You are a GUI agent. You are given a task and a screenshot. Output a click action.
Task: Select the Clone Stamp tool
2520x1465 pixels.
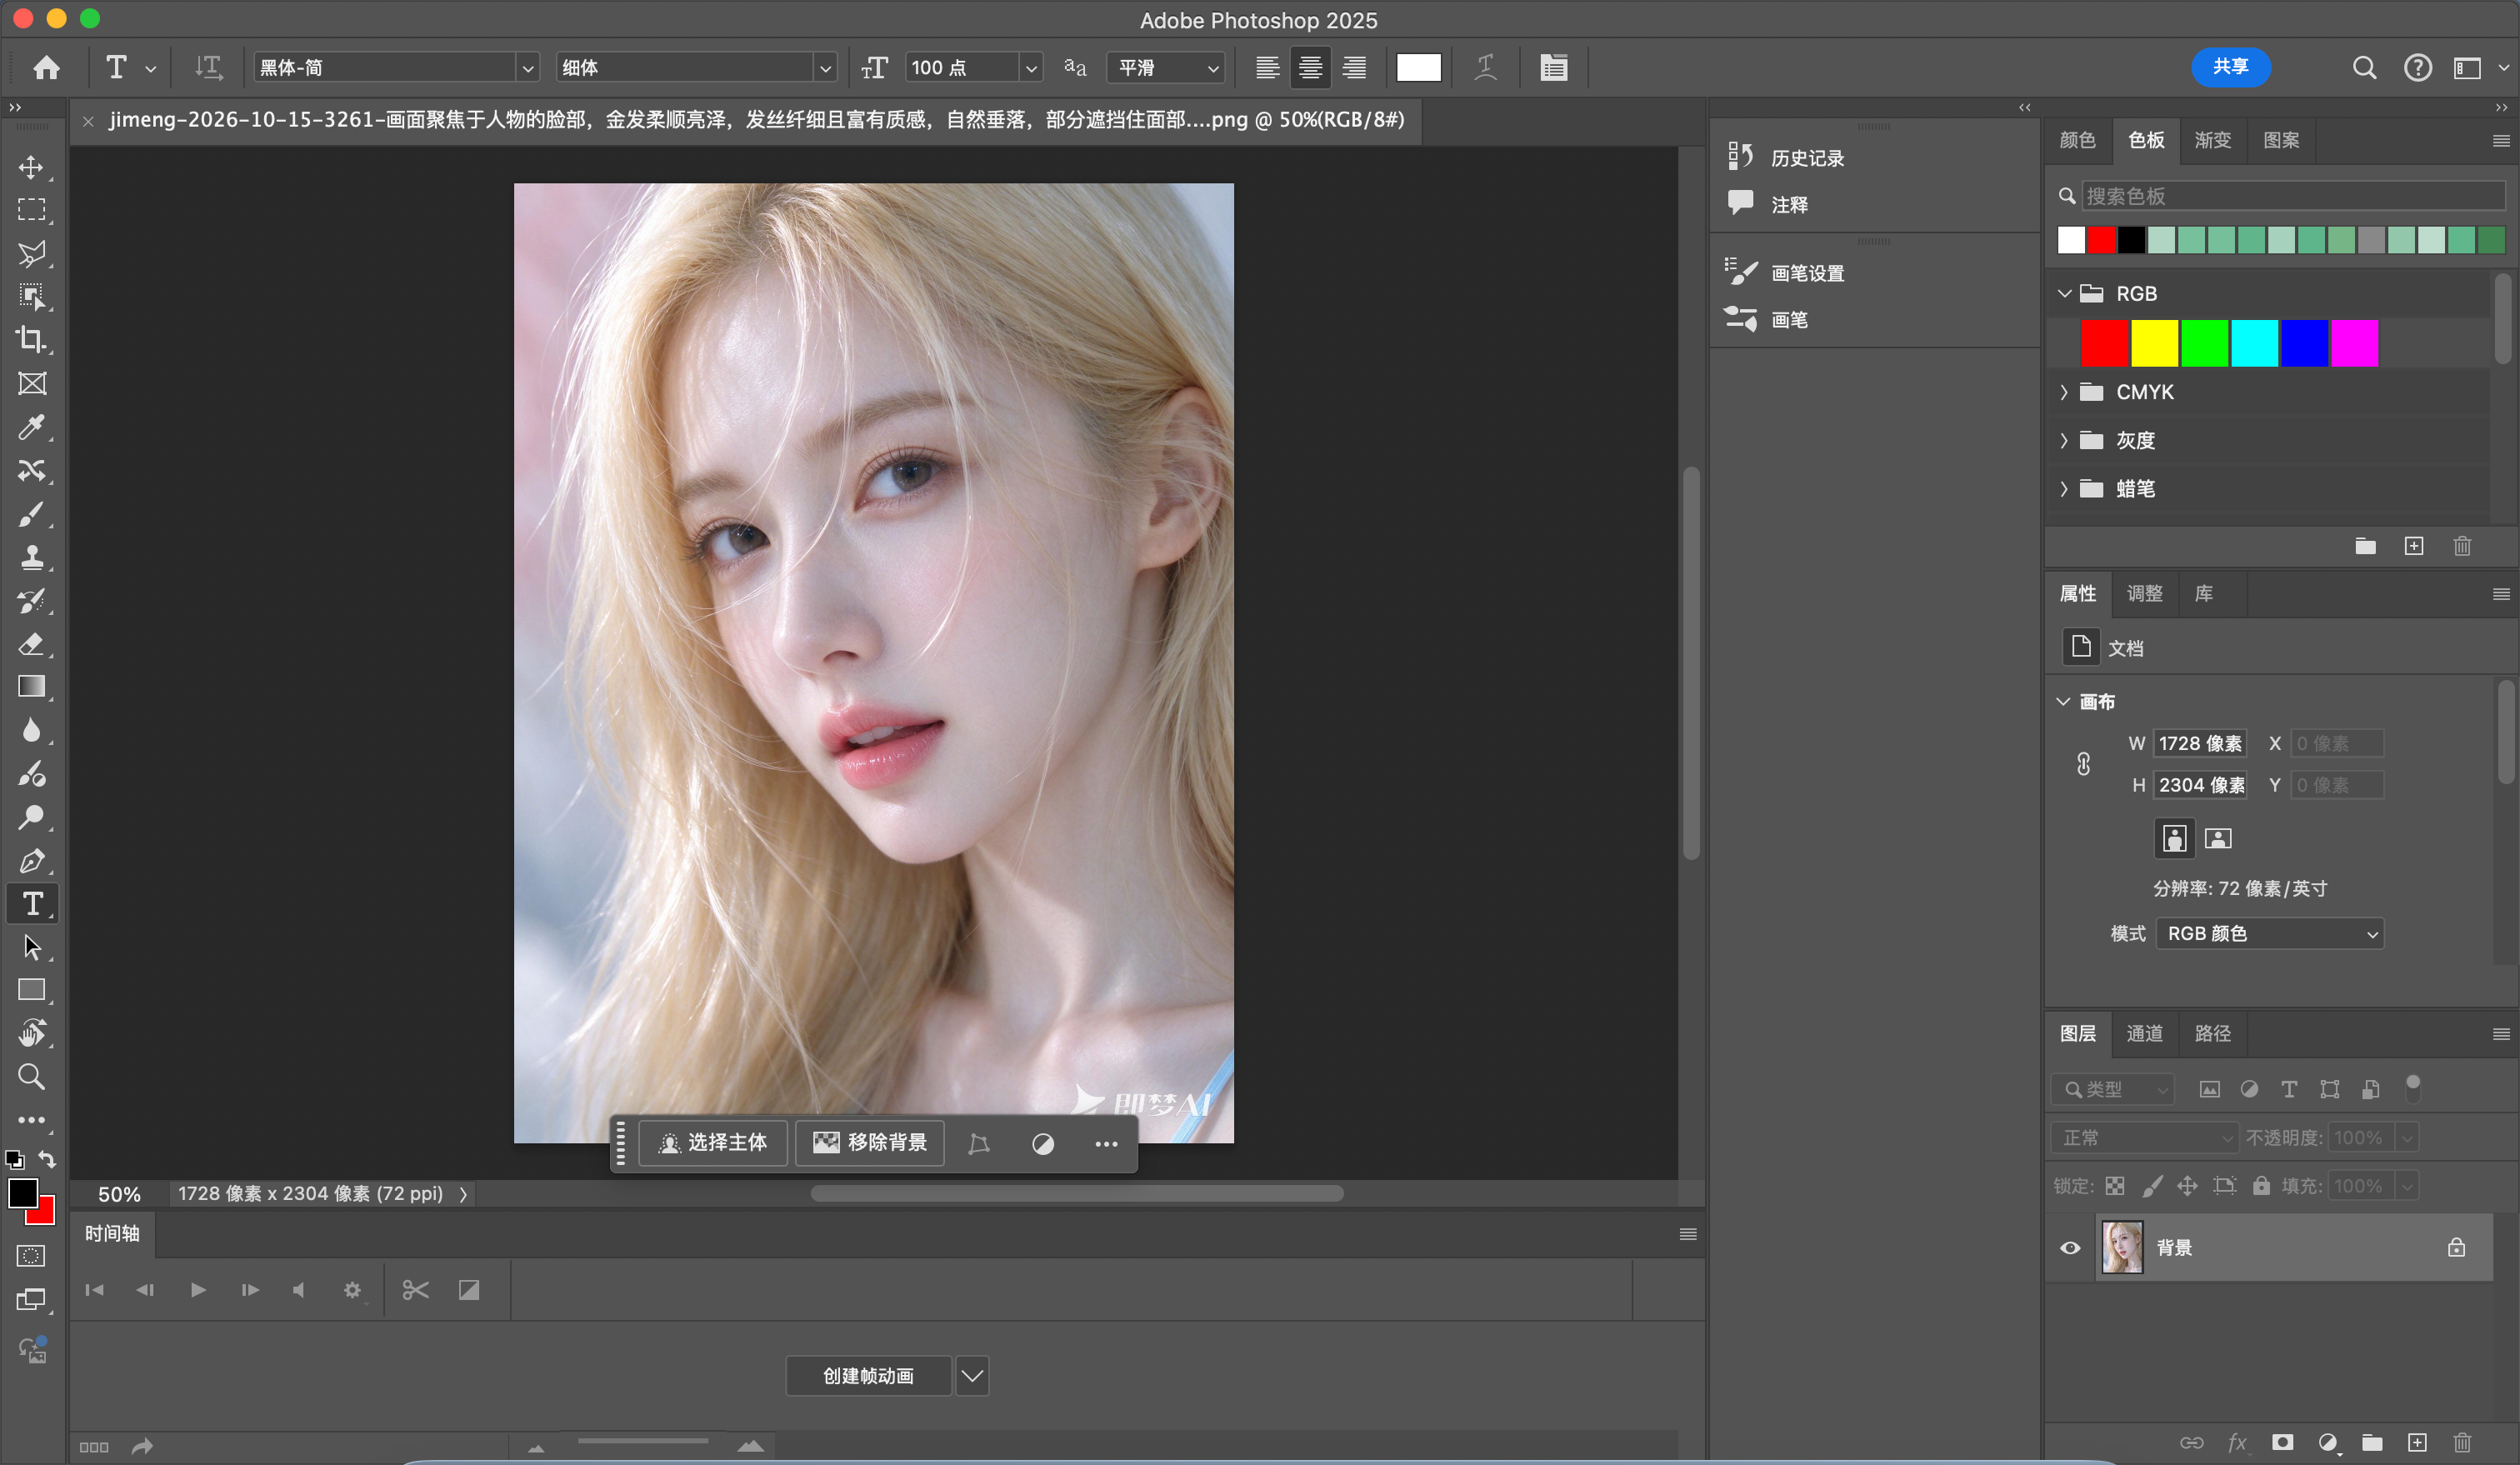[31, 557]
